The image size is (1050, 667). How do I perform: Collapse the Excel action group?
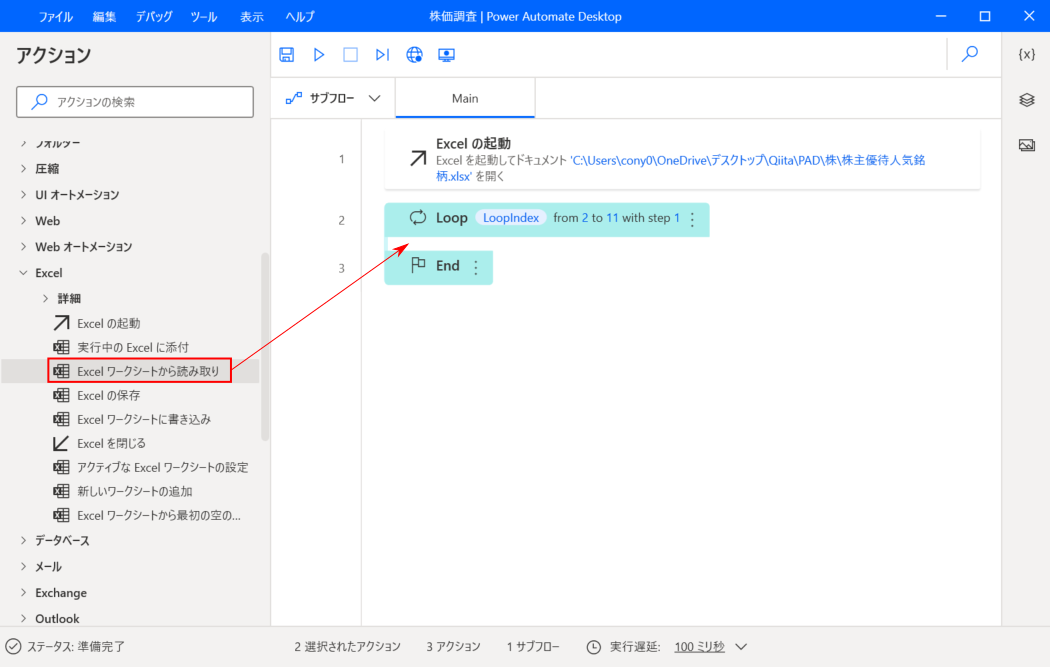(x=23, y=273)
